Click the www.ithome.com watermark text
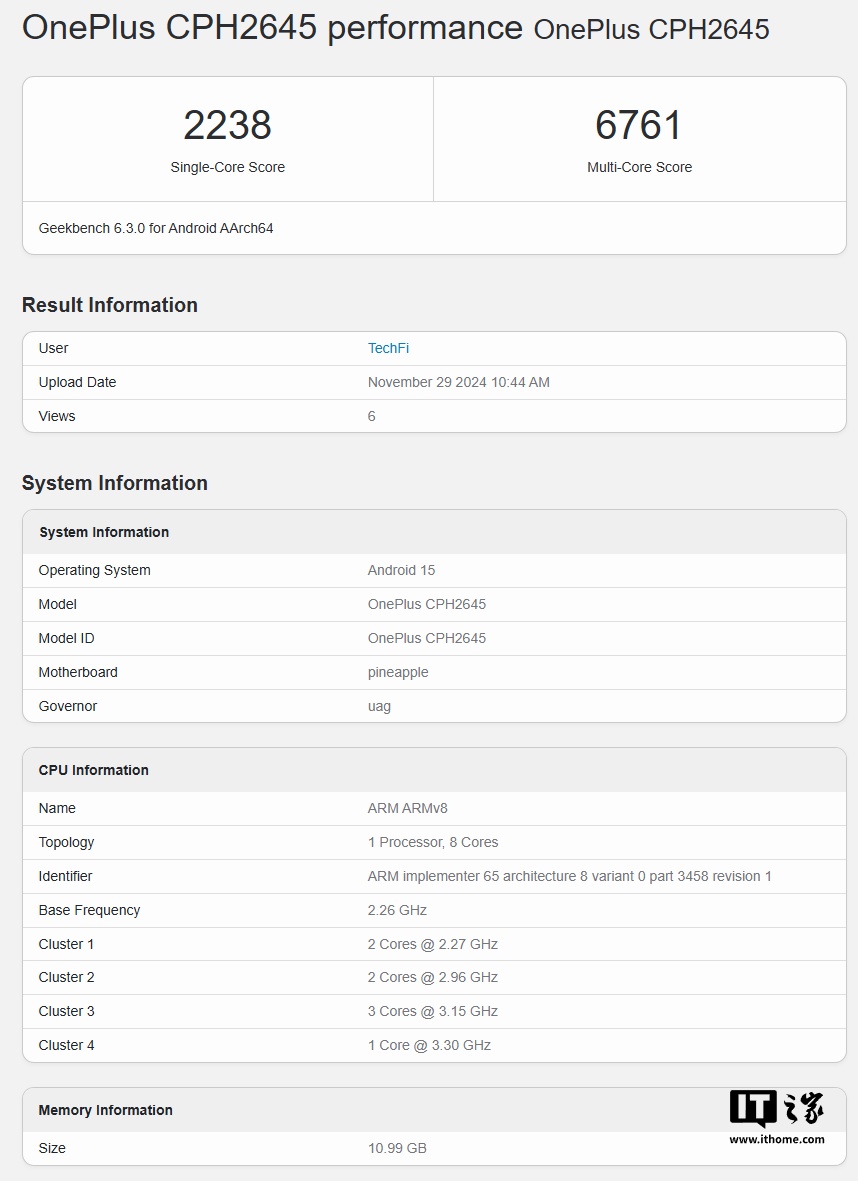Image resolution: width=858 pixels, height=1181 pixels. coord(776,1139)
